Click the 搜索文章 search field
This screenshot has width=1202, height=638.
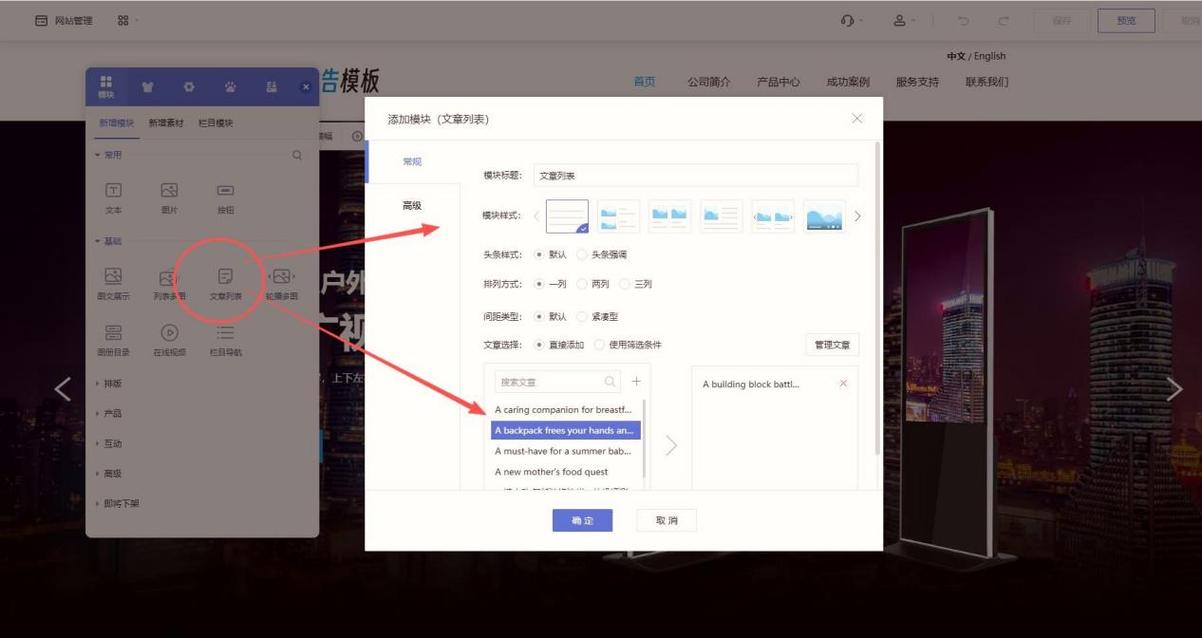pos(558,382)
